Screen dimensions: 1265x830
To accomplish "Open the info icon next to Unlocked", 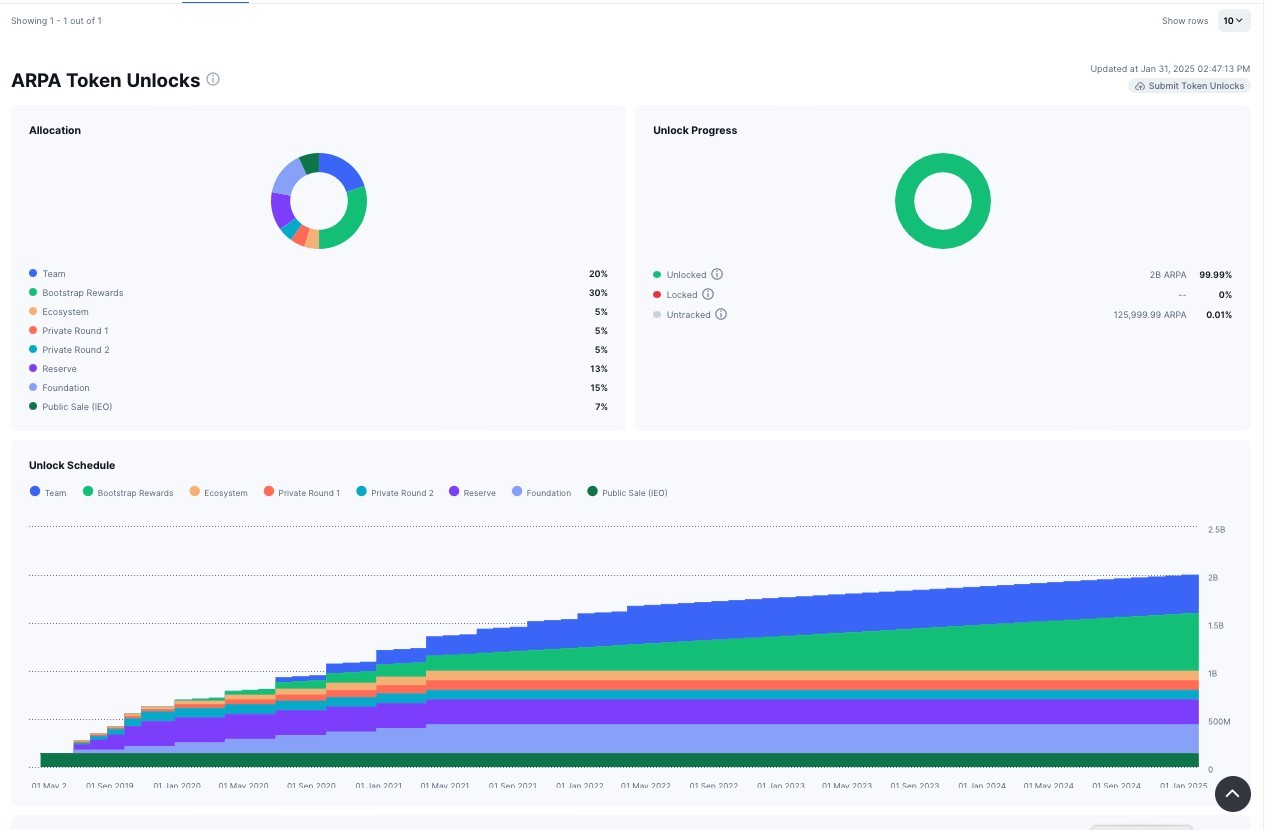I will [717, 275].
